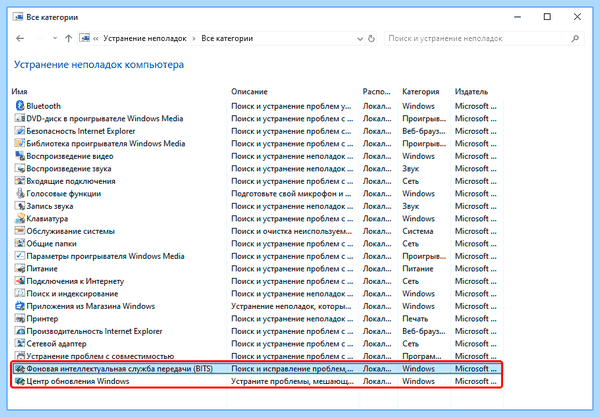This screenshot has height=417, width=600.
Task: Expand the hidden breadcrumb chevrons in address bar
Action: [x=95, y=38]
